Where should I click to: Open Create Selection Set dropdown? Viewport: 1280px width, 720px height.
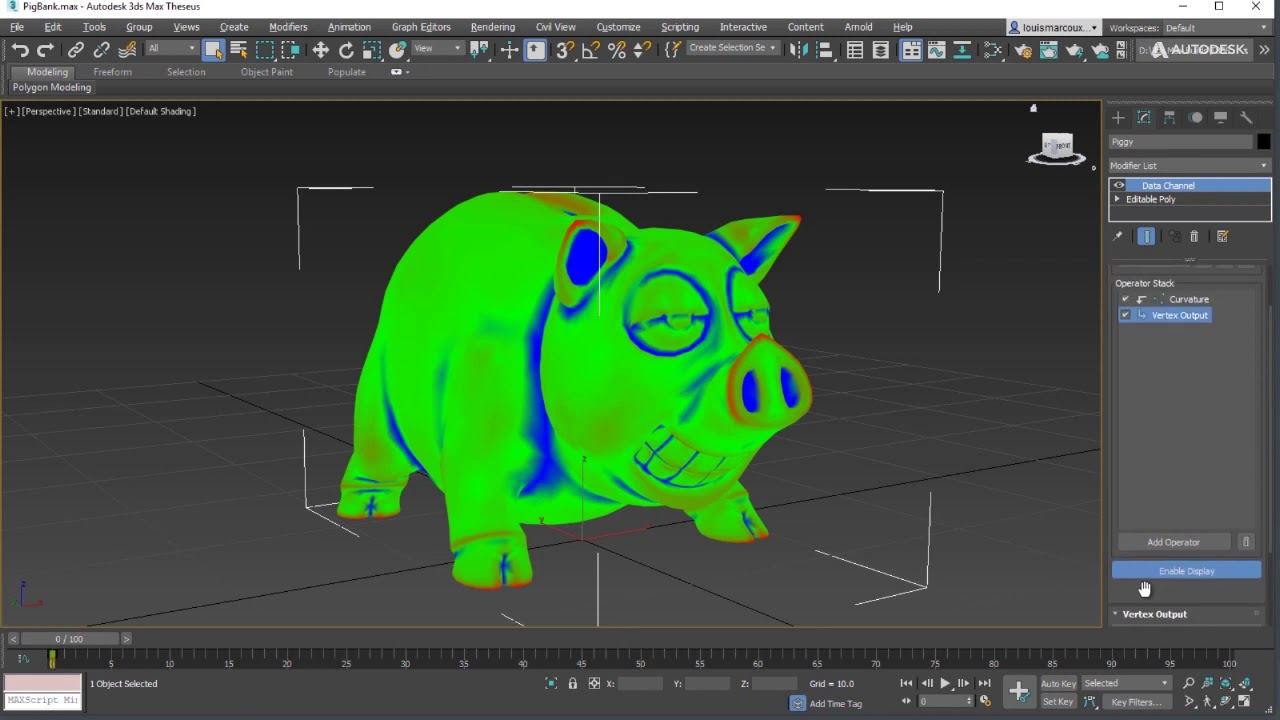[733, 48]
